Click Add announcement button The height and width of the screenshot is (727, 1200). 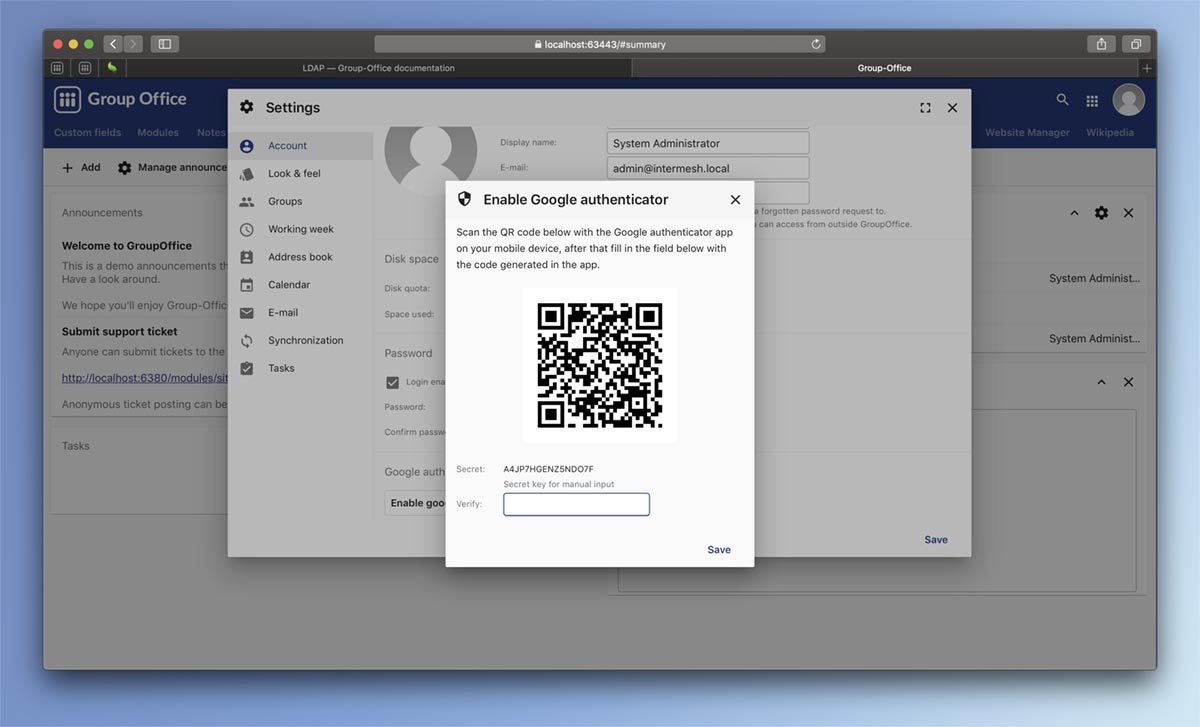(81, 168)
